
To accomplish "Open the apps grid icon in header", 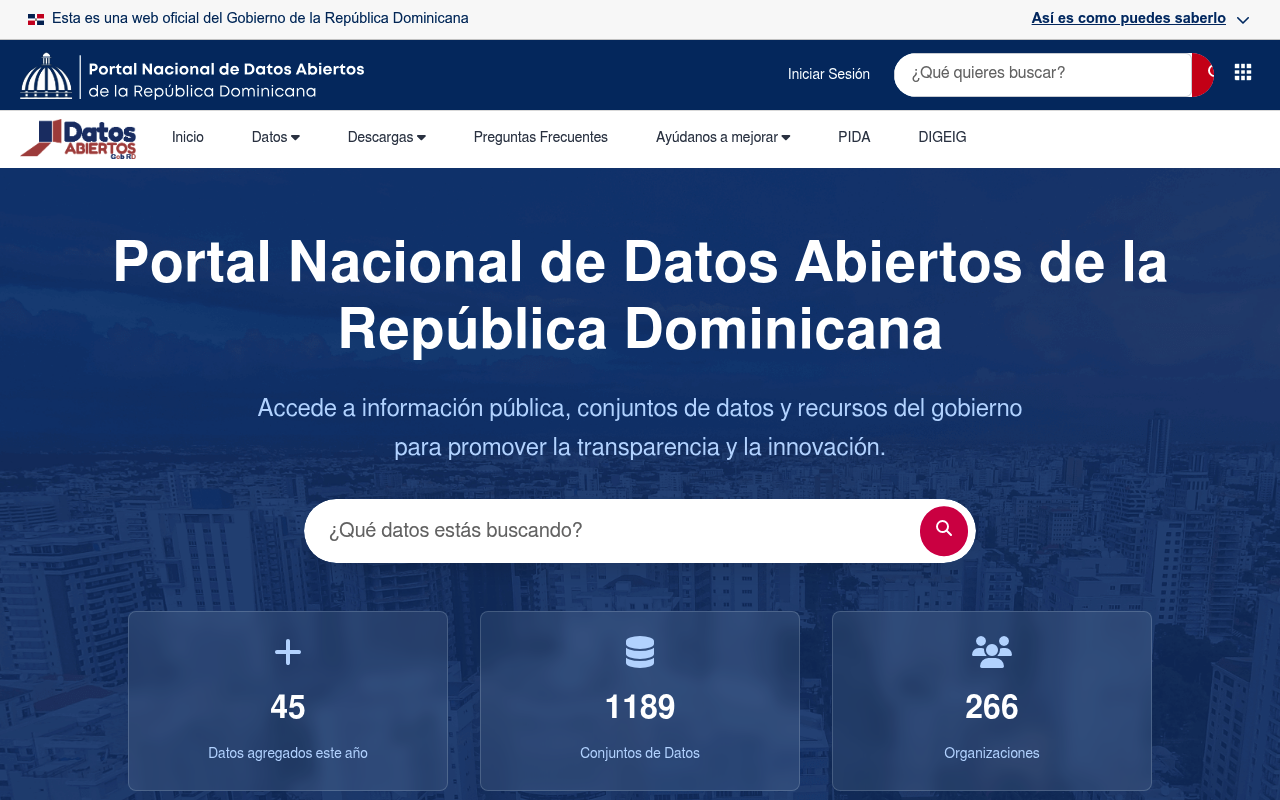I will [x=1243, y=72].
